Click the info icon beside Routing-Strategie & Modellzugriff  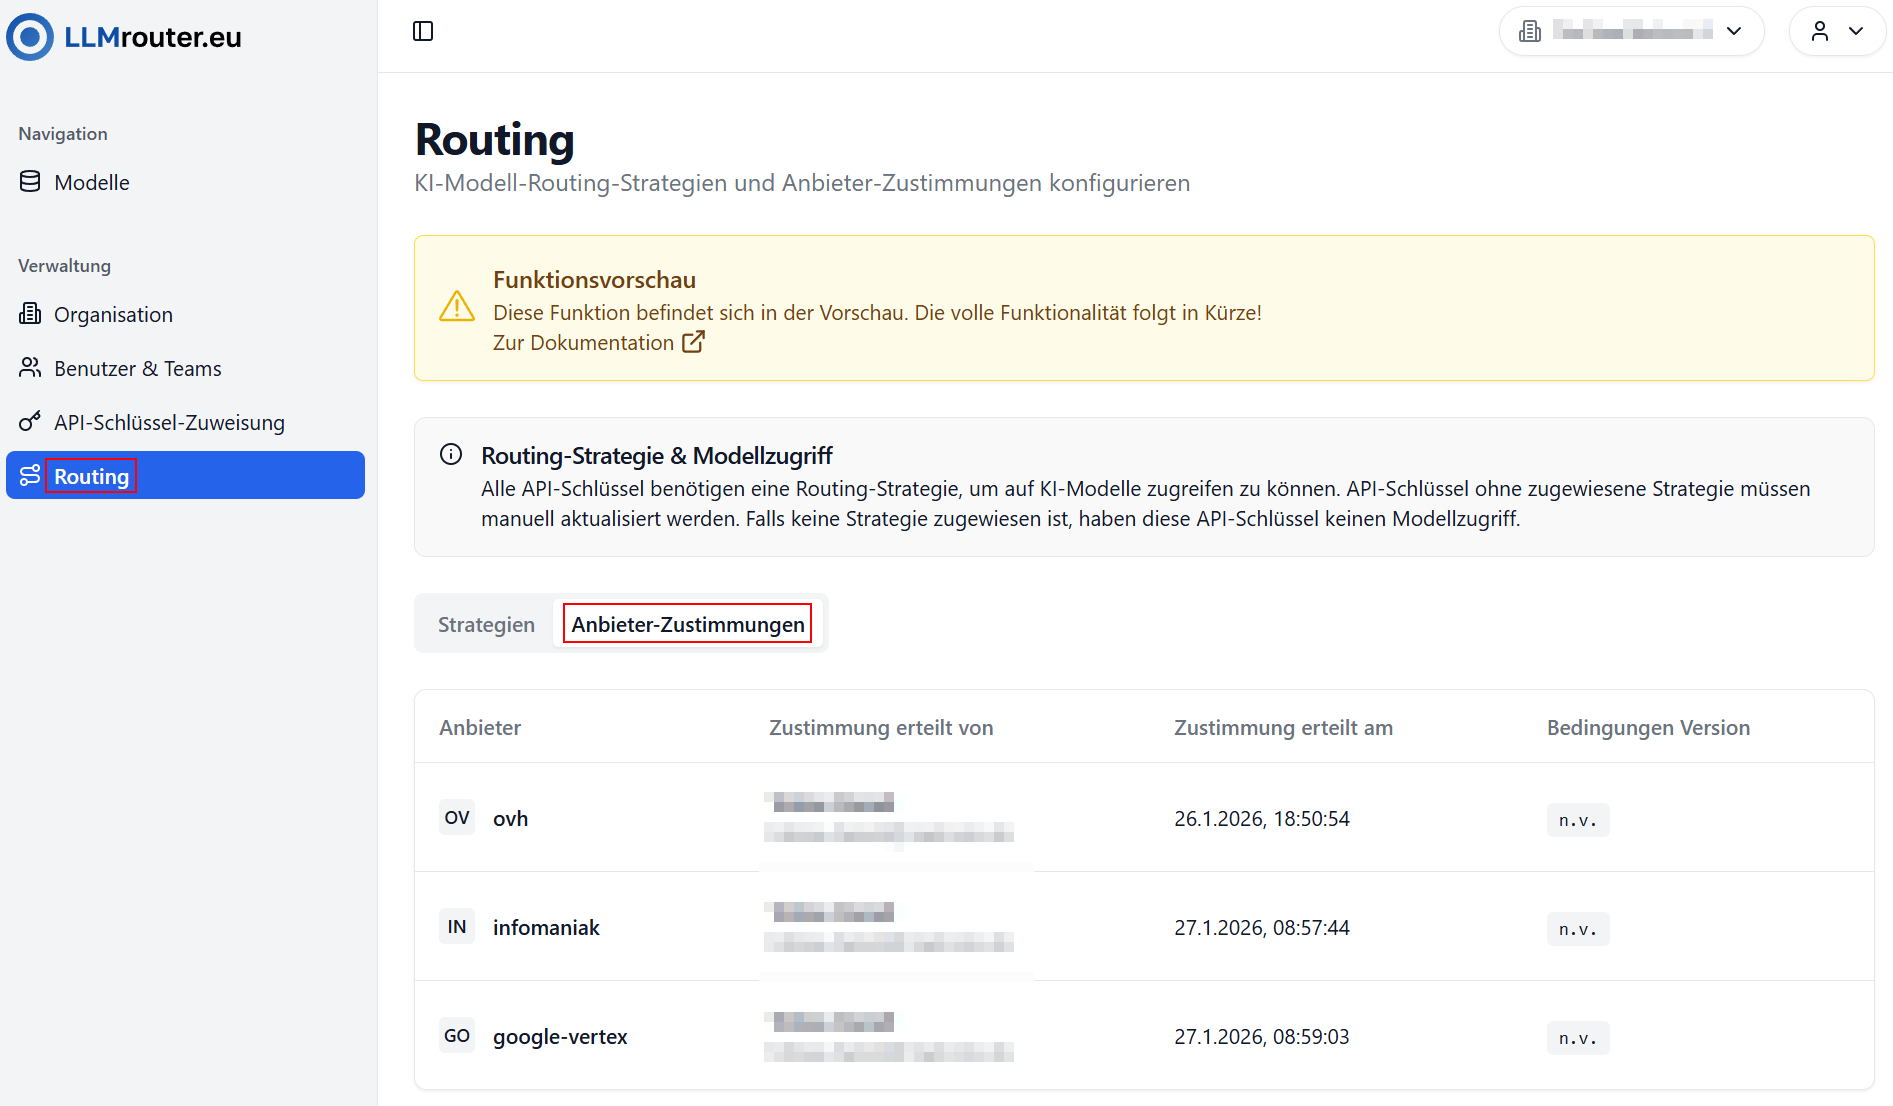click(451, 453)
